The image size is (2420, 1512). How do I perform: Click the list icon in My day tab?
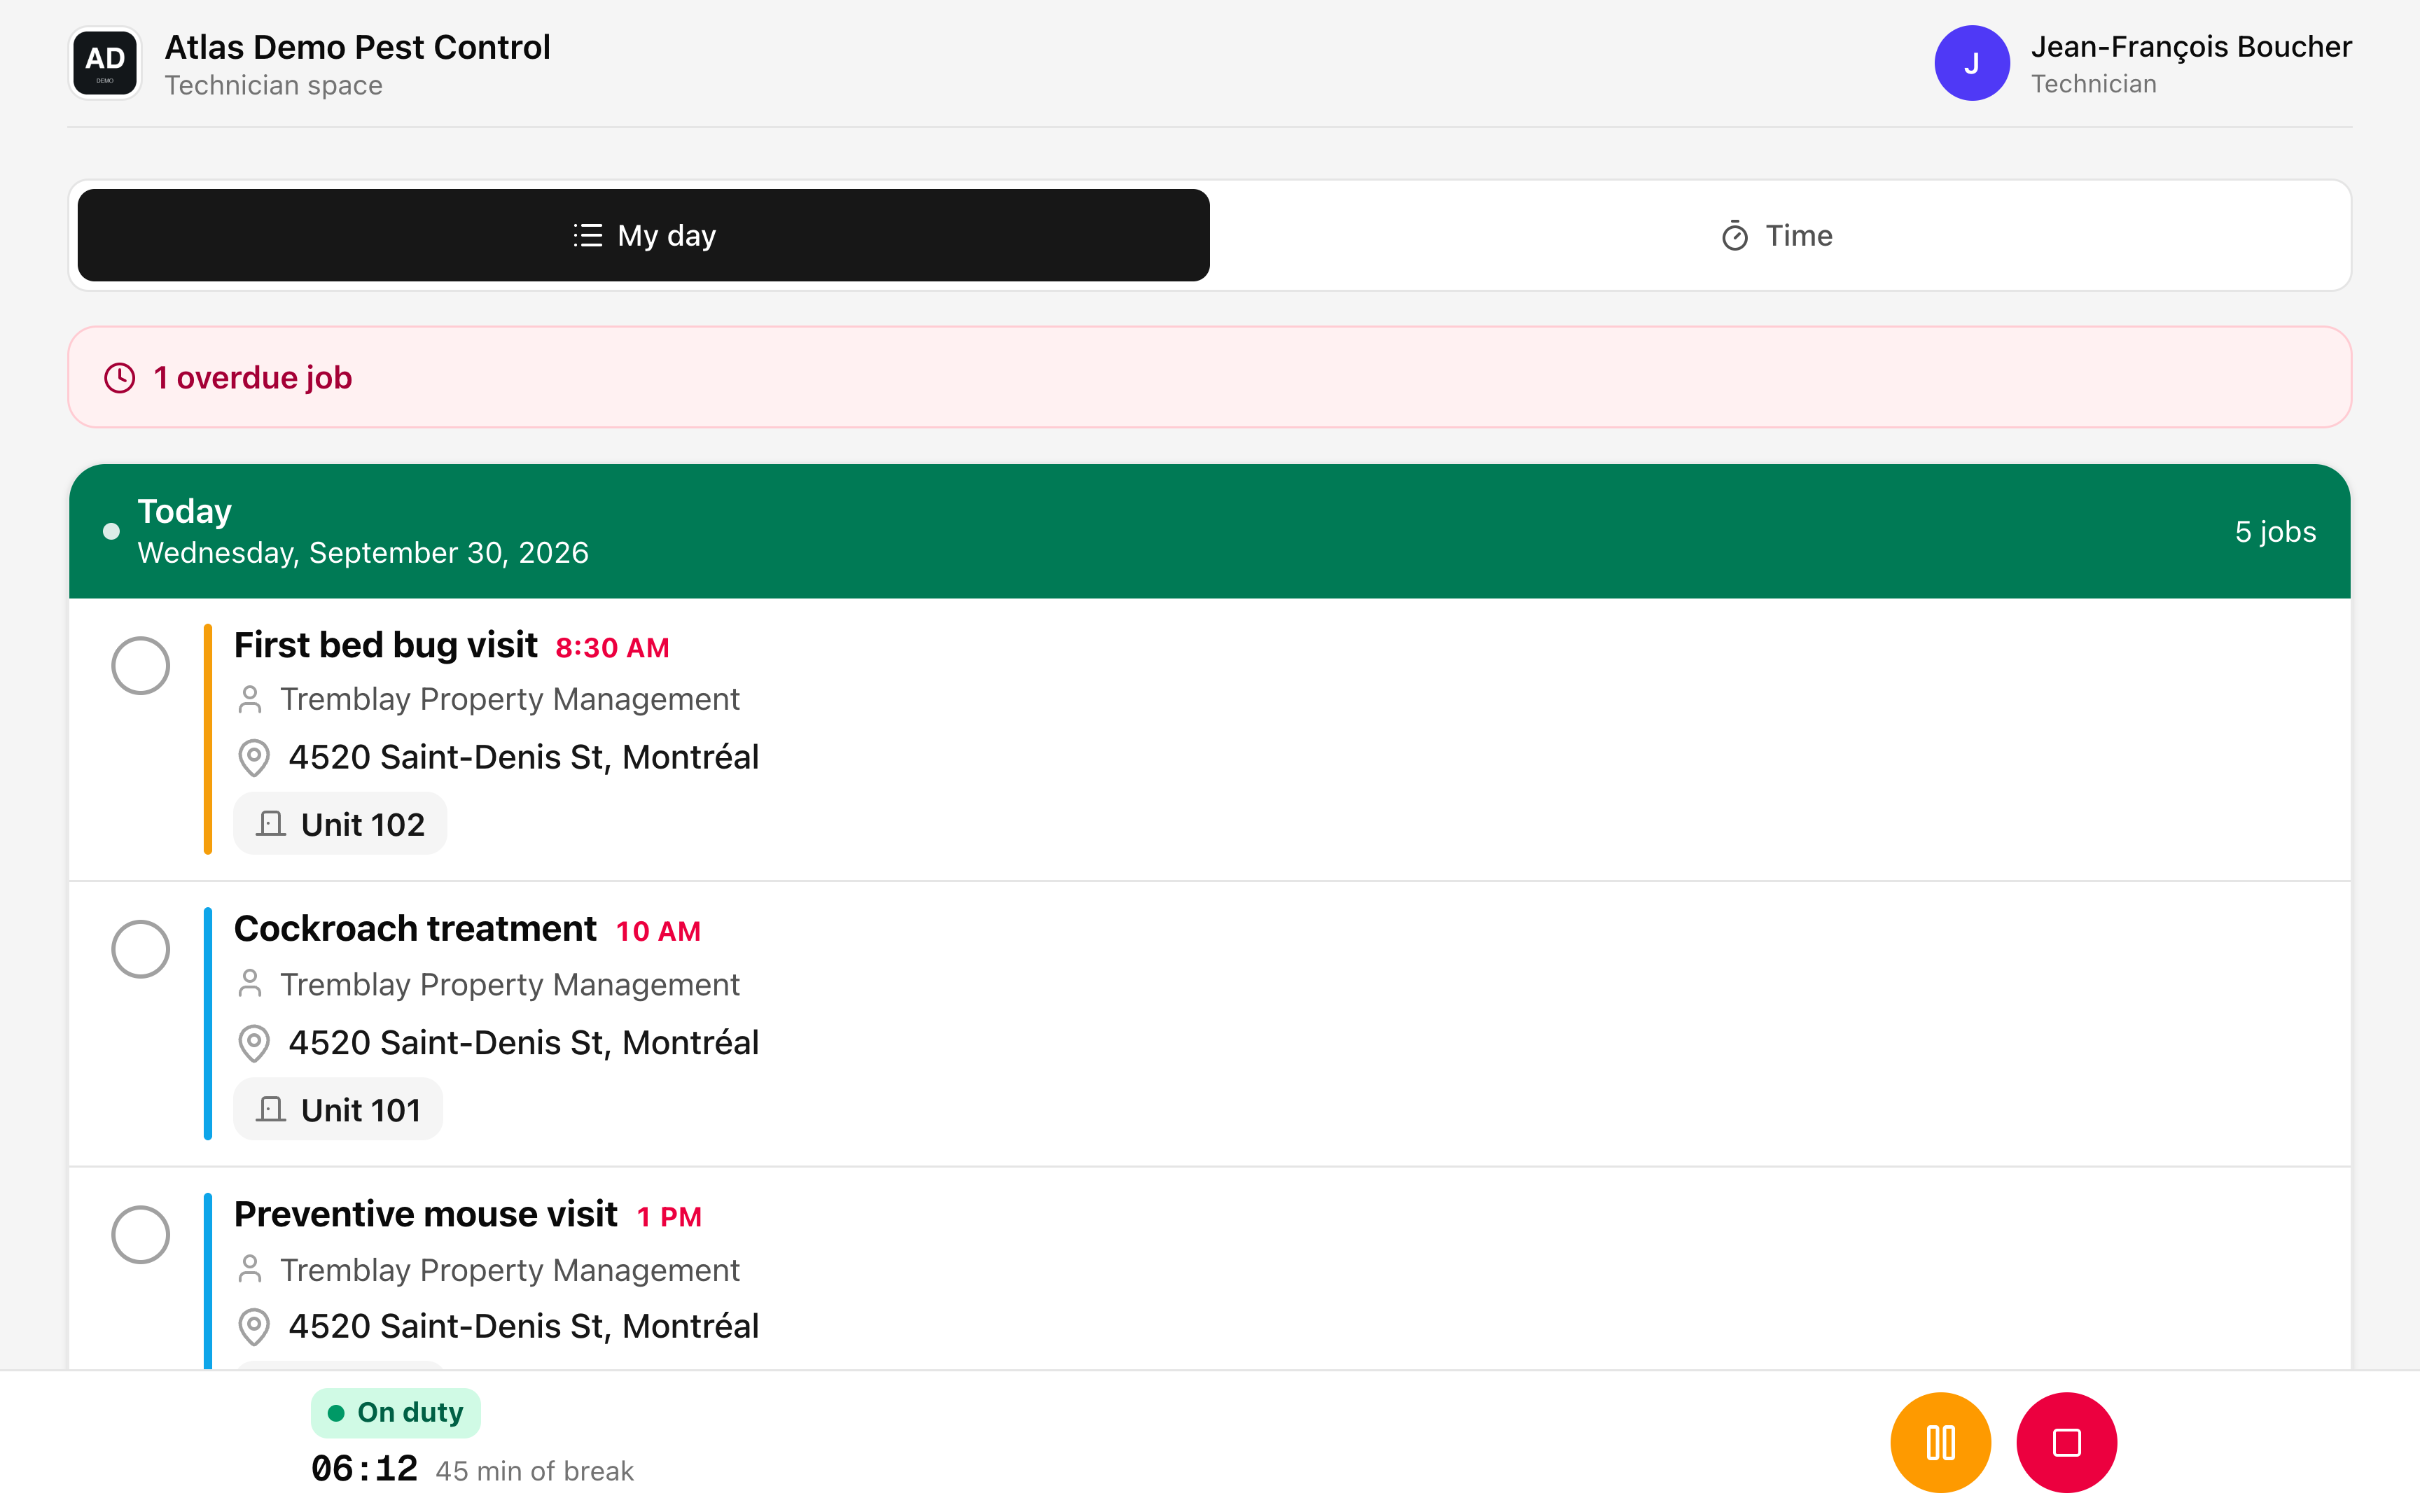click(x=588, y=236)
